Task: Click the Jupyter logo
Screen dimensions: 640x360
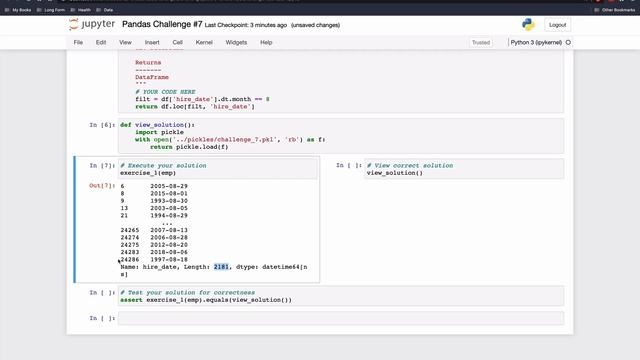Action: (92, 24)
